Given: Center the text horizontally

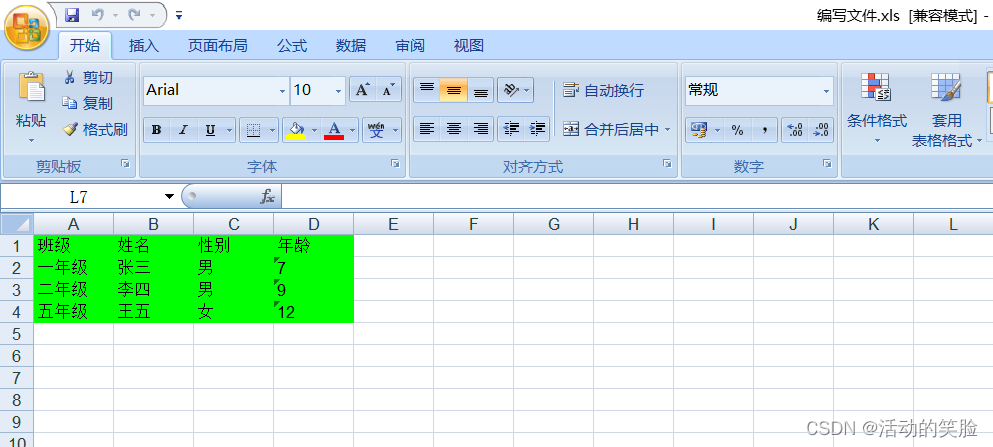Looking at the screenshot, I should tap(453, 129).
